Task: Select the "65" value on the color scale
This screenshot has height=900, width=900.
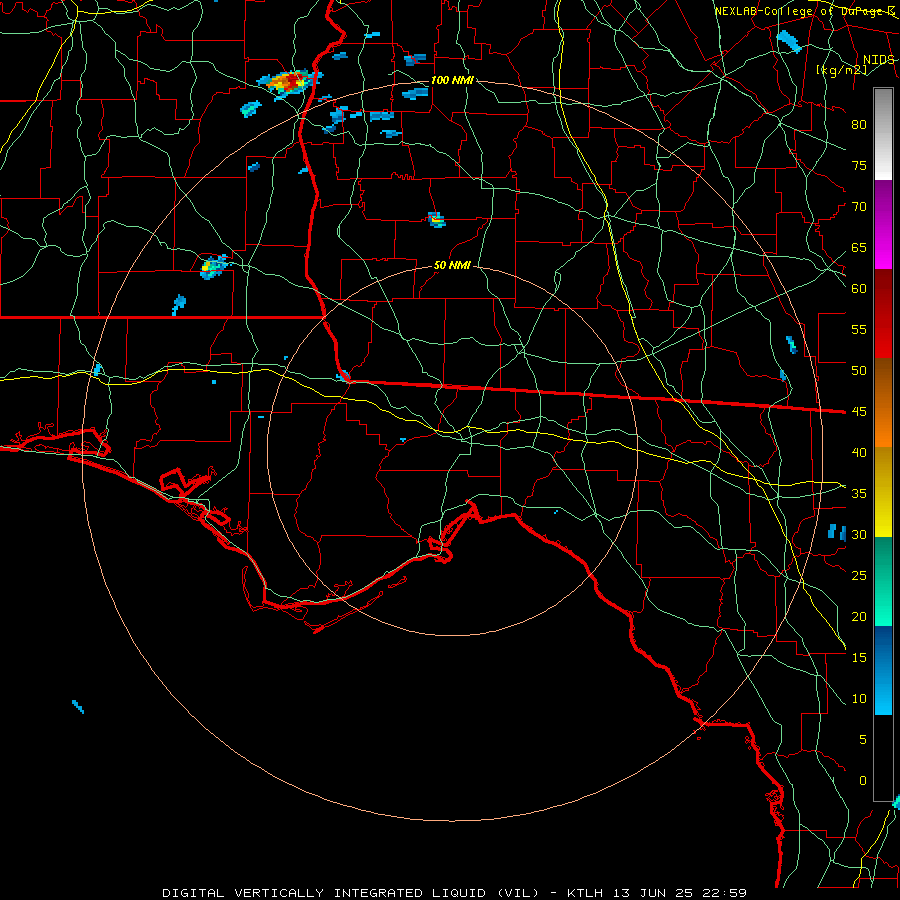Action: click(859, 247)
